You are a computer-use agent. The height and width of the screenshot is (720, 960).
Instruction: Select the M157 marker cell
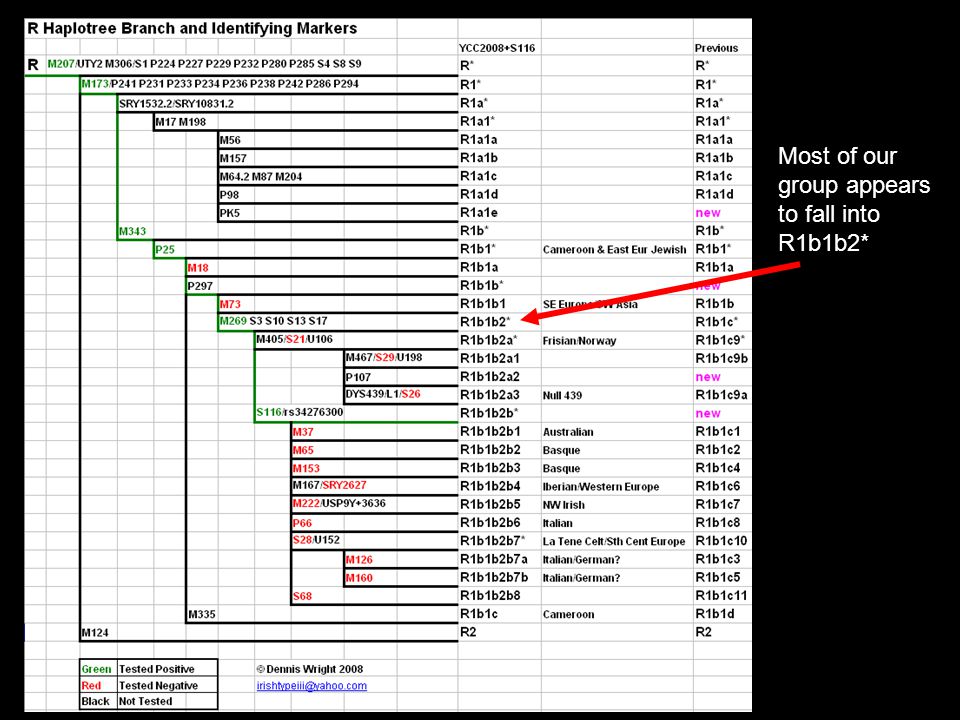(233, 159)
